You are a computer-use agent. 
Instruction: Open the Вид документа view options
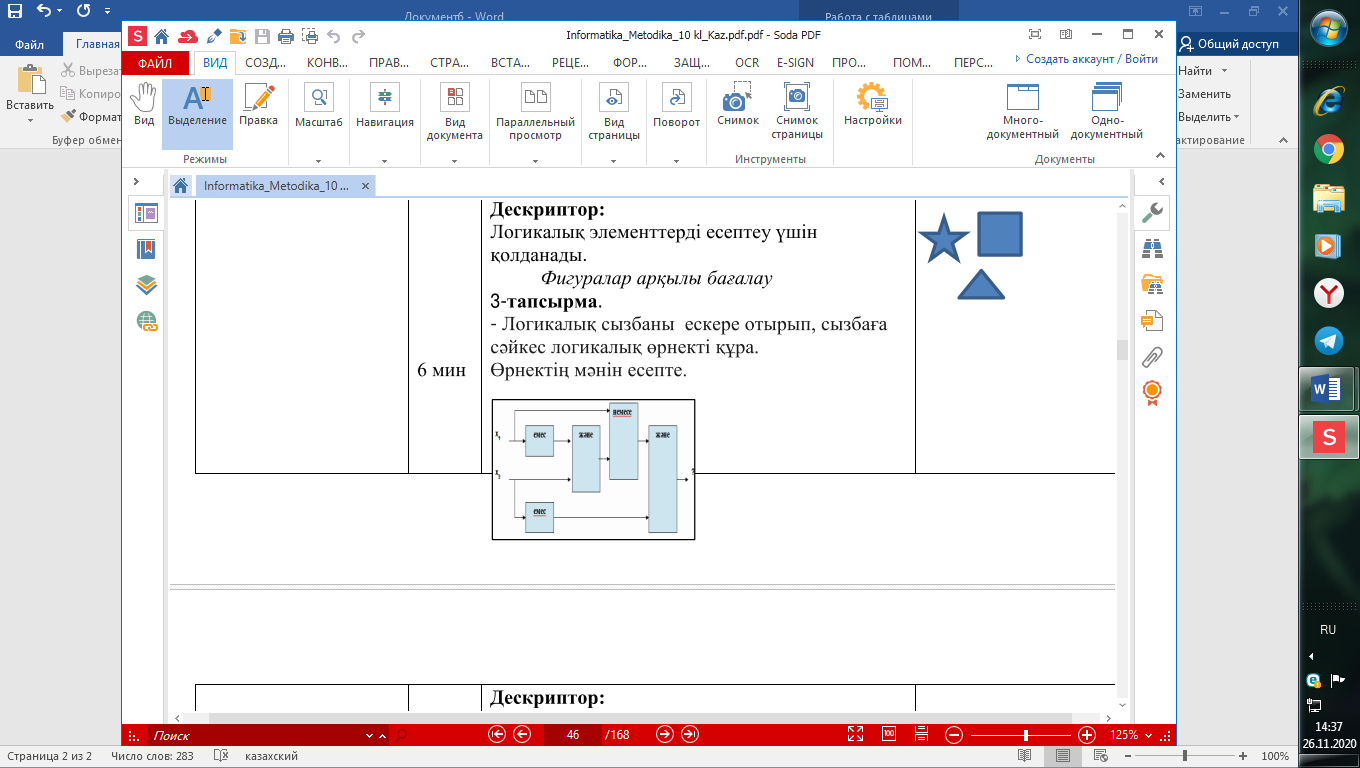pos(455,112)
